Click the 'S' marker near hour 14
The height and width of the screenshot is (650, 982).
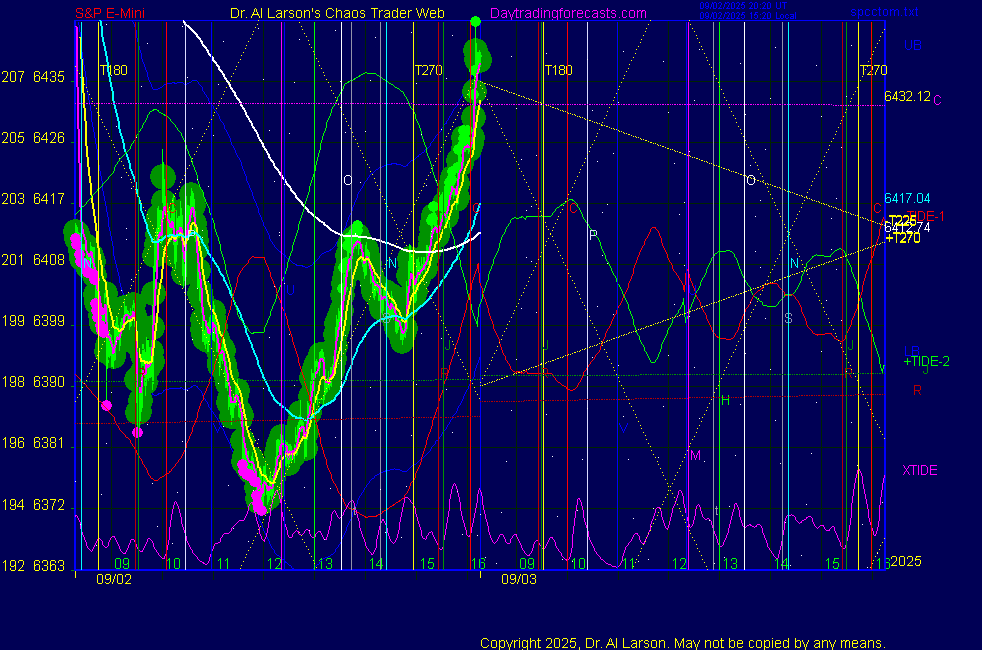pyautogui.click(x=788, y=319)
